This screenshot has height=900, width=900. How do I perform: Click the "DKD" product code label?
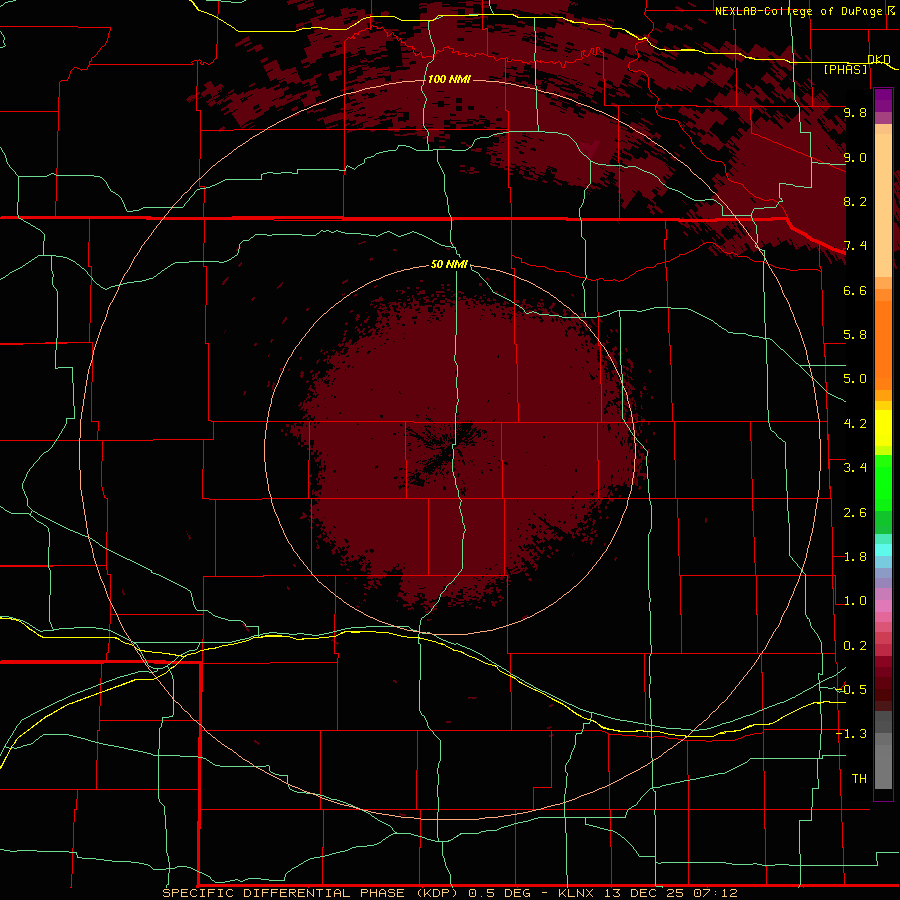[x=879, y=59]
